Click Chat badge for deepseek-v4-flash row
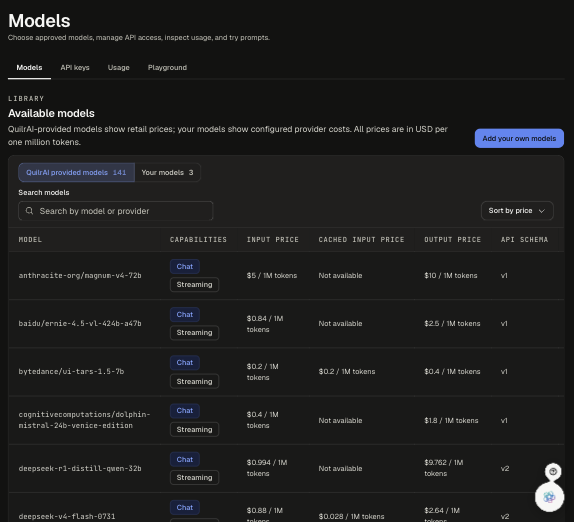The image size is (574, 522). [x=184, y=507]
